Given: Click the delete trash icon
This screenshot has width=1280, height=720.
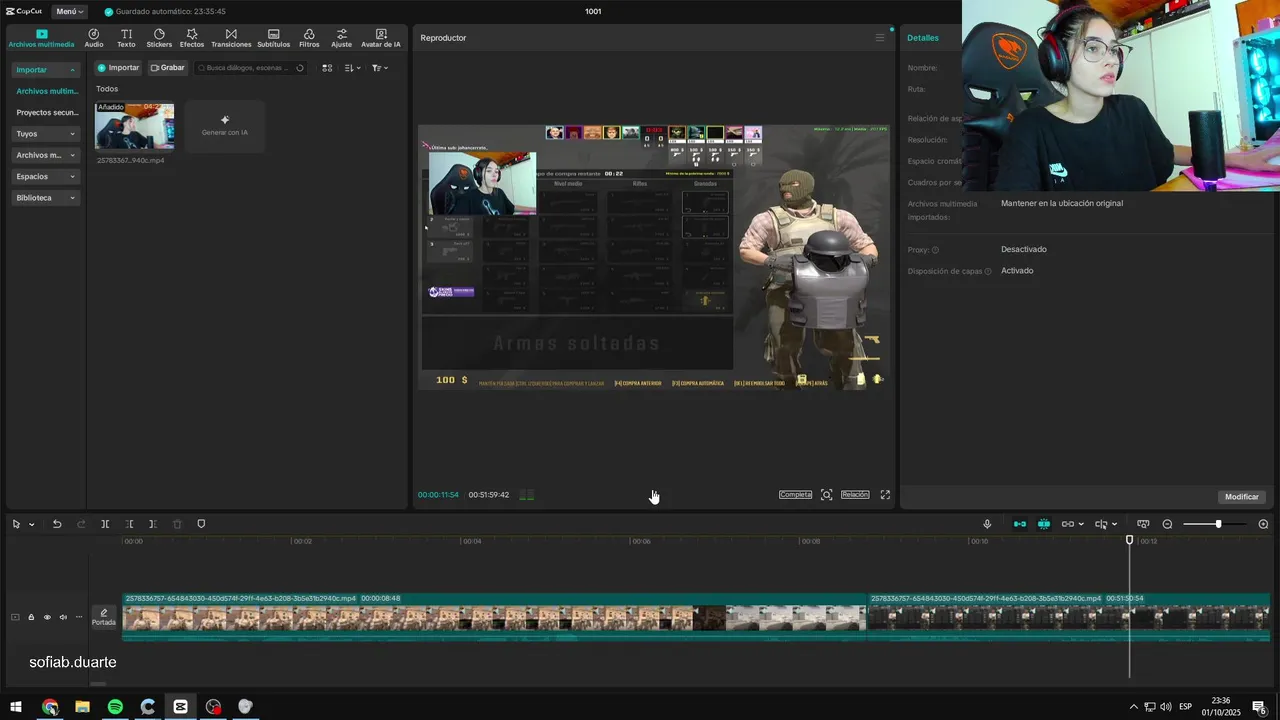Looking at the screenshot, I should (177, 524).
